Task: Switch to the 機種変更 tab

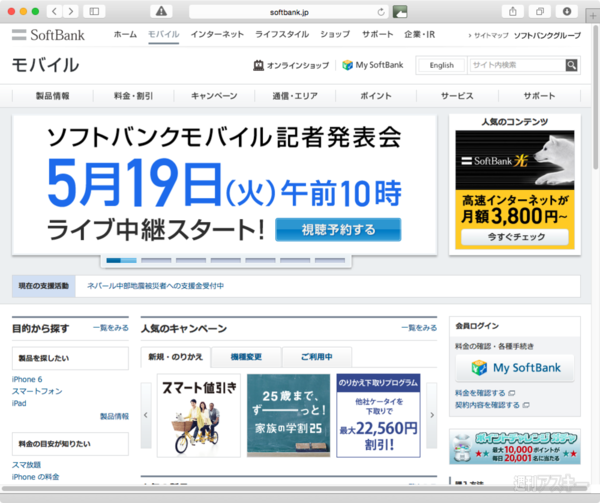Action: (x=246, y=357)
